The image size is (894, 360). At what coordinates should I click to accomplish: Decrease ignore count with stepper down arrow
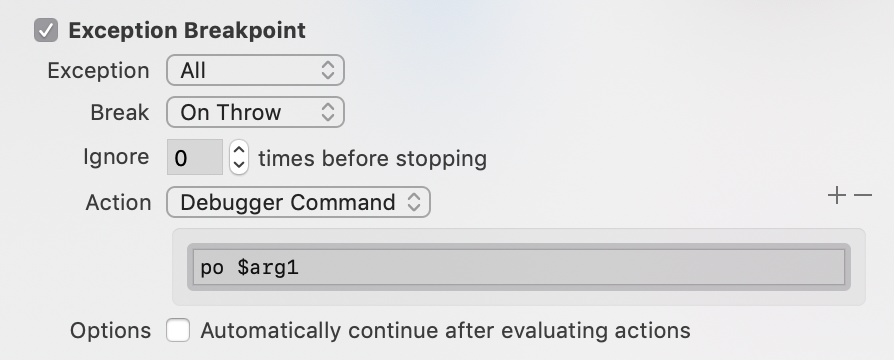pos(239,165)
